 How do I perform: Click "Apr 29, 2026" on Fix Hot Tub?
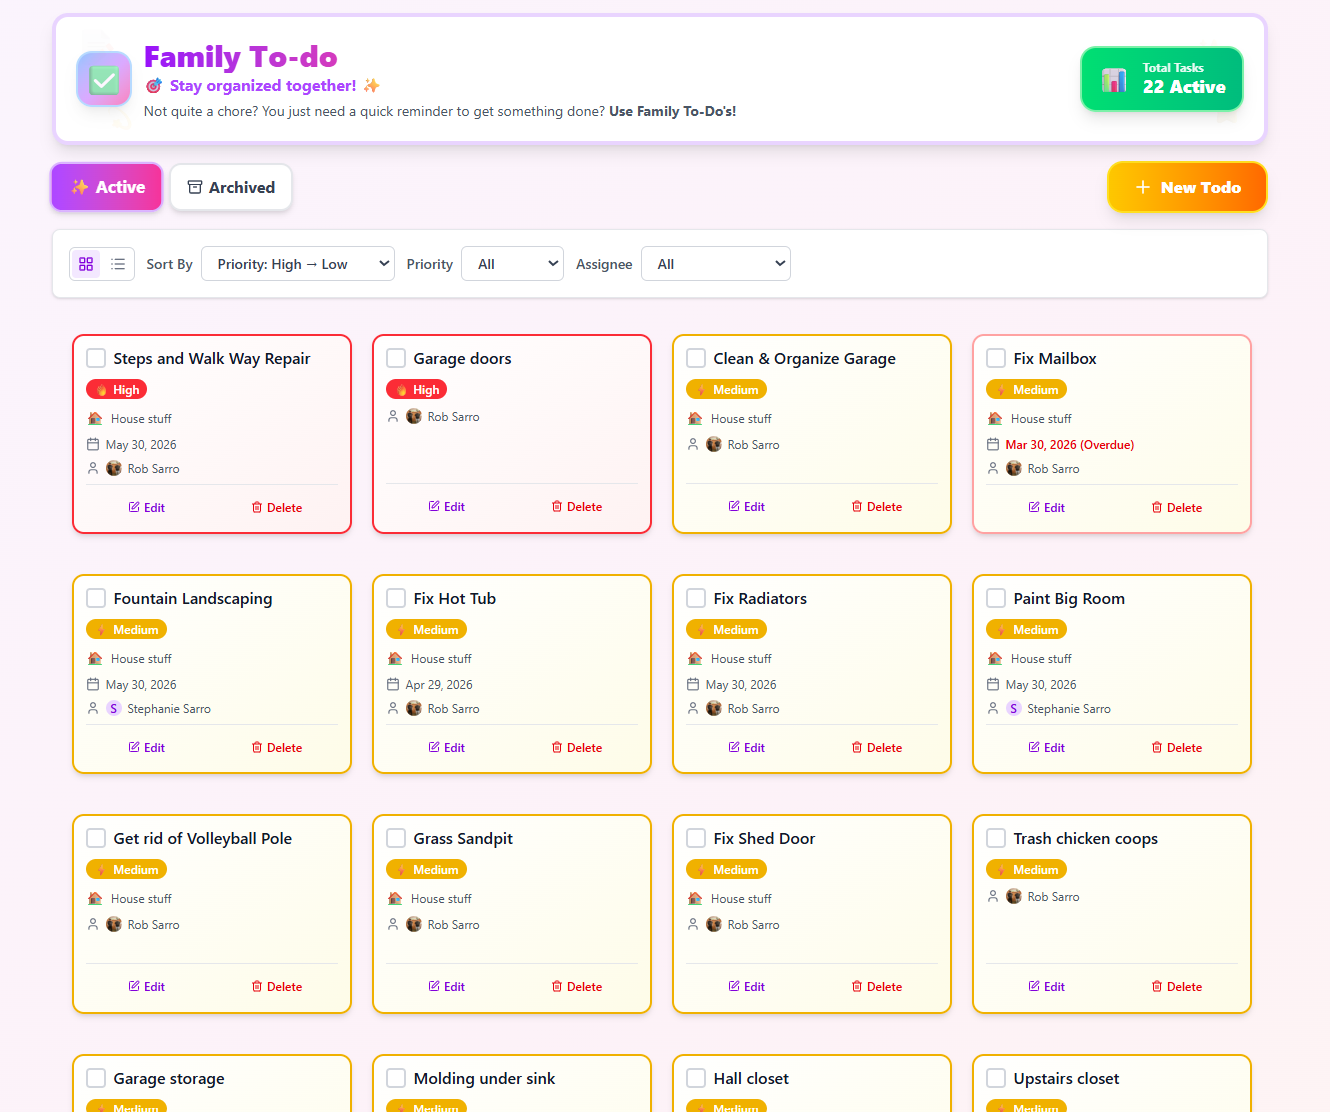439,685
